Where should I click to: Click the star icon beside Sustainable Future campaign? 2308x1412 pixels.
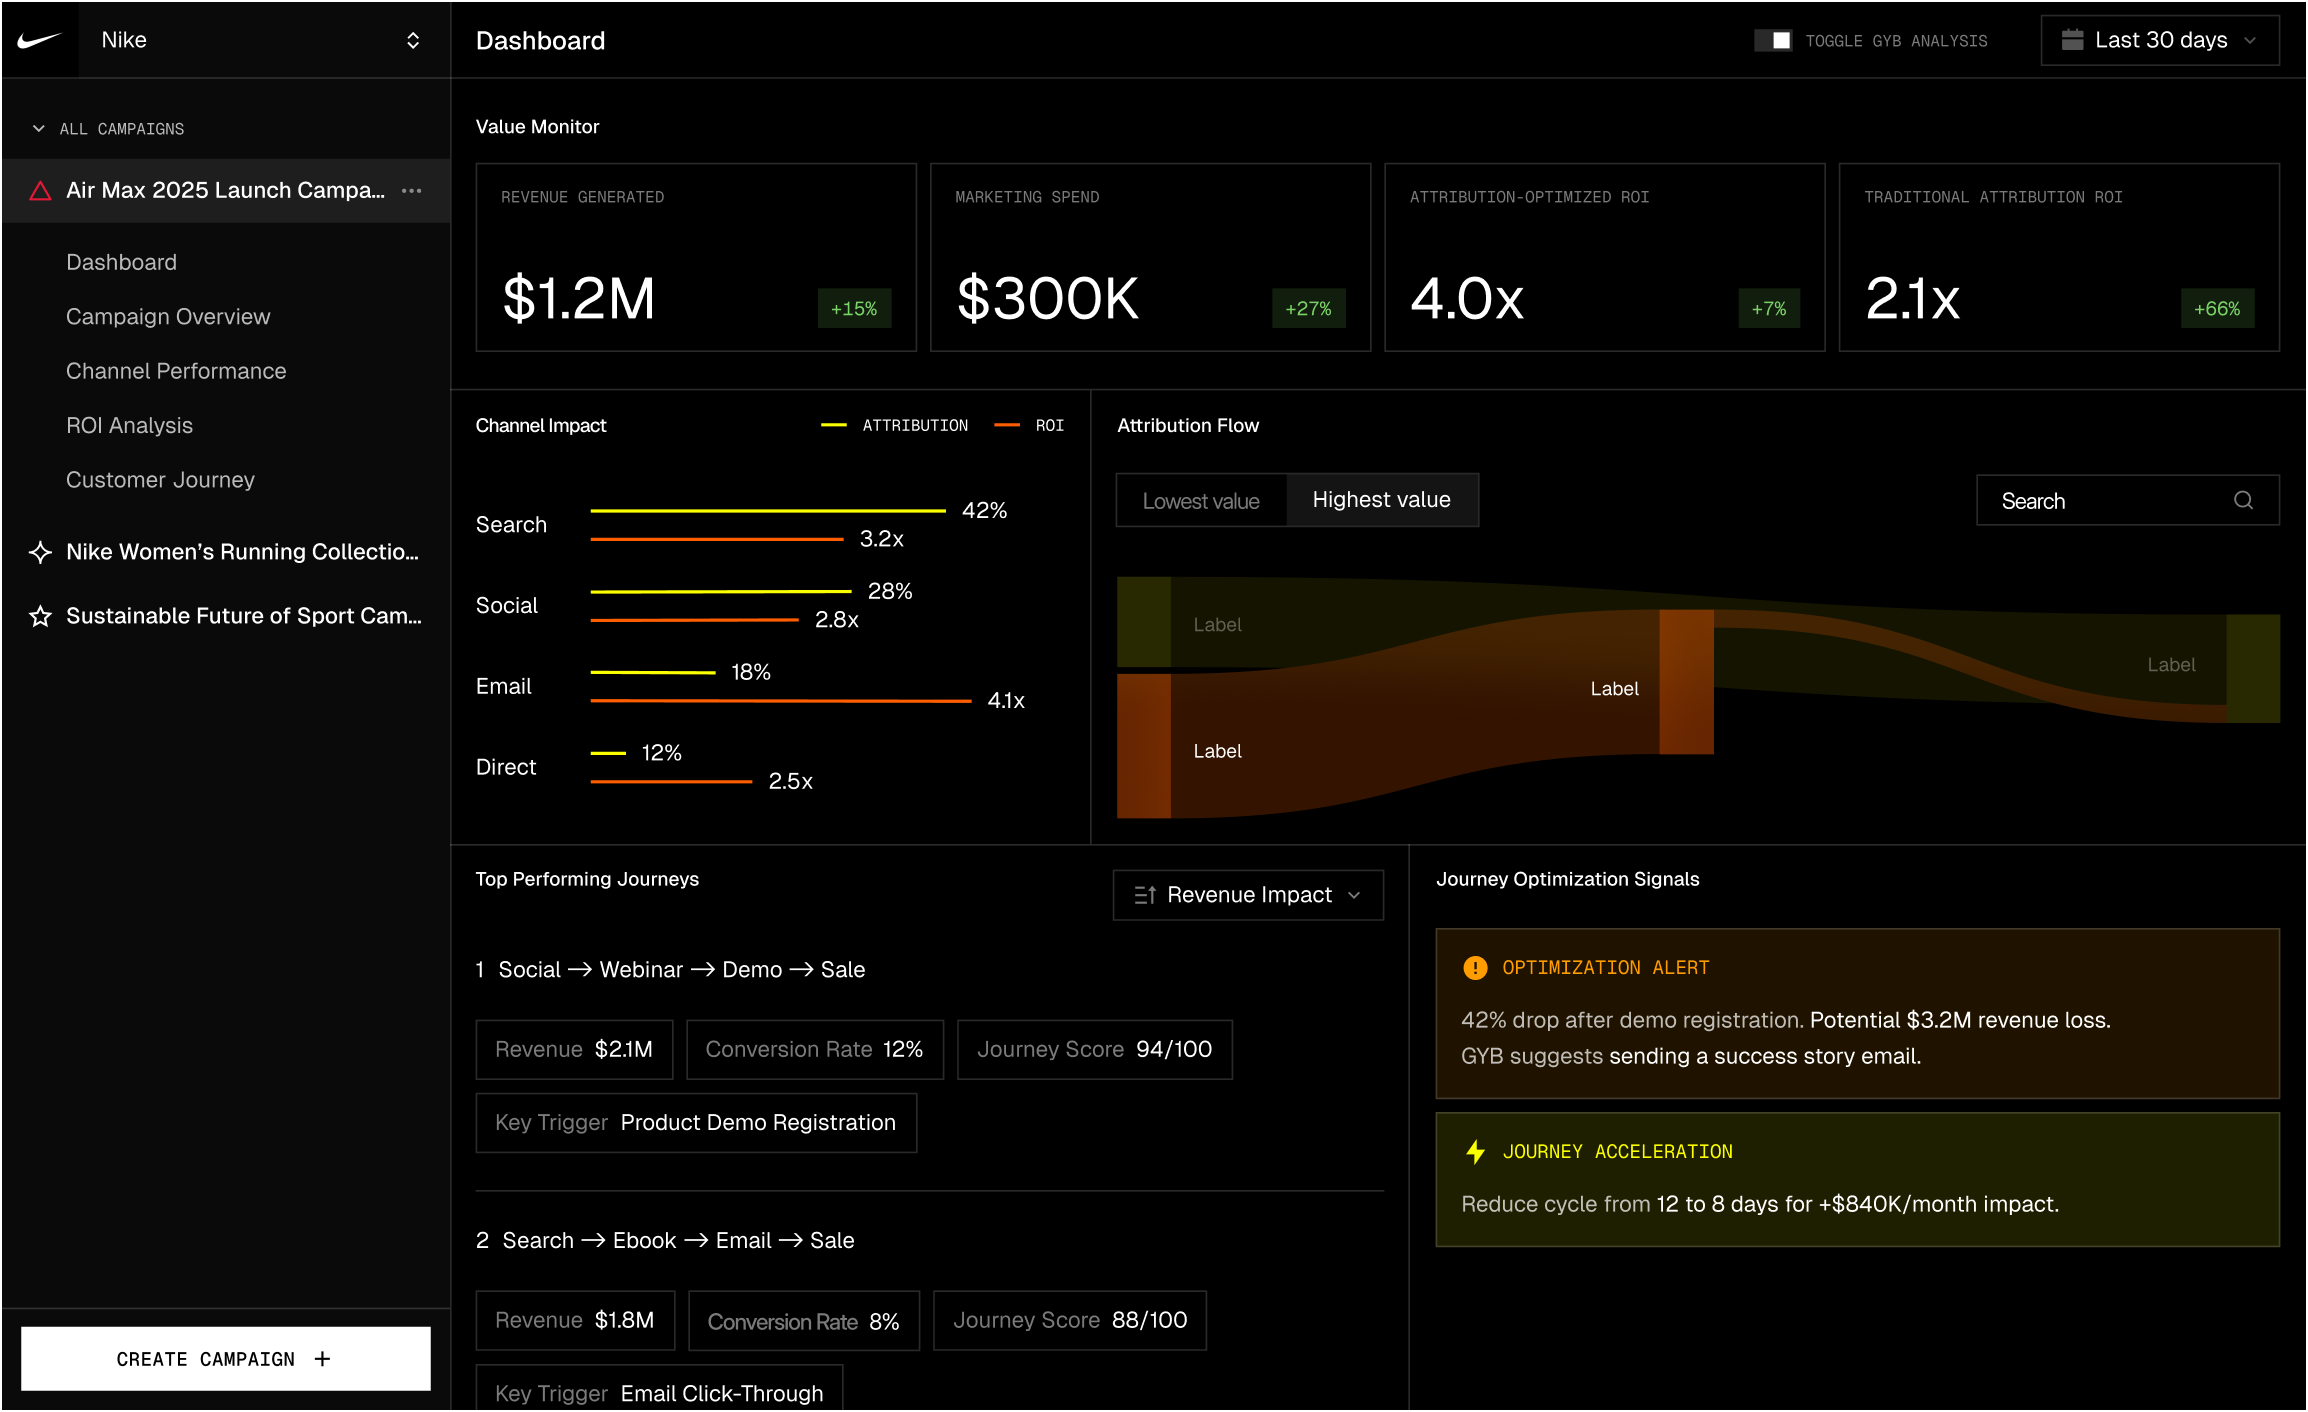pyautogui.click(x=40, y=616)
